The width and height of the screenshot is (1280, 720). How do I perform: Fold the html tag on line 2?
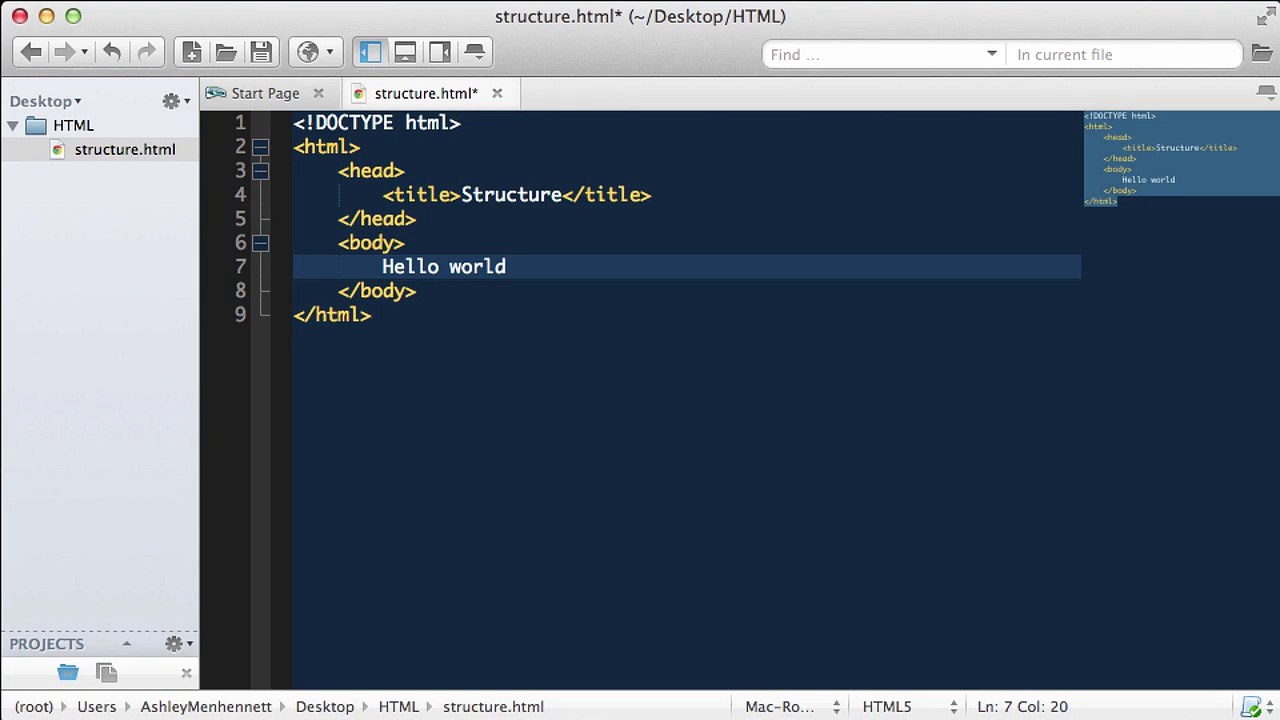click(260, 147)
